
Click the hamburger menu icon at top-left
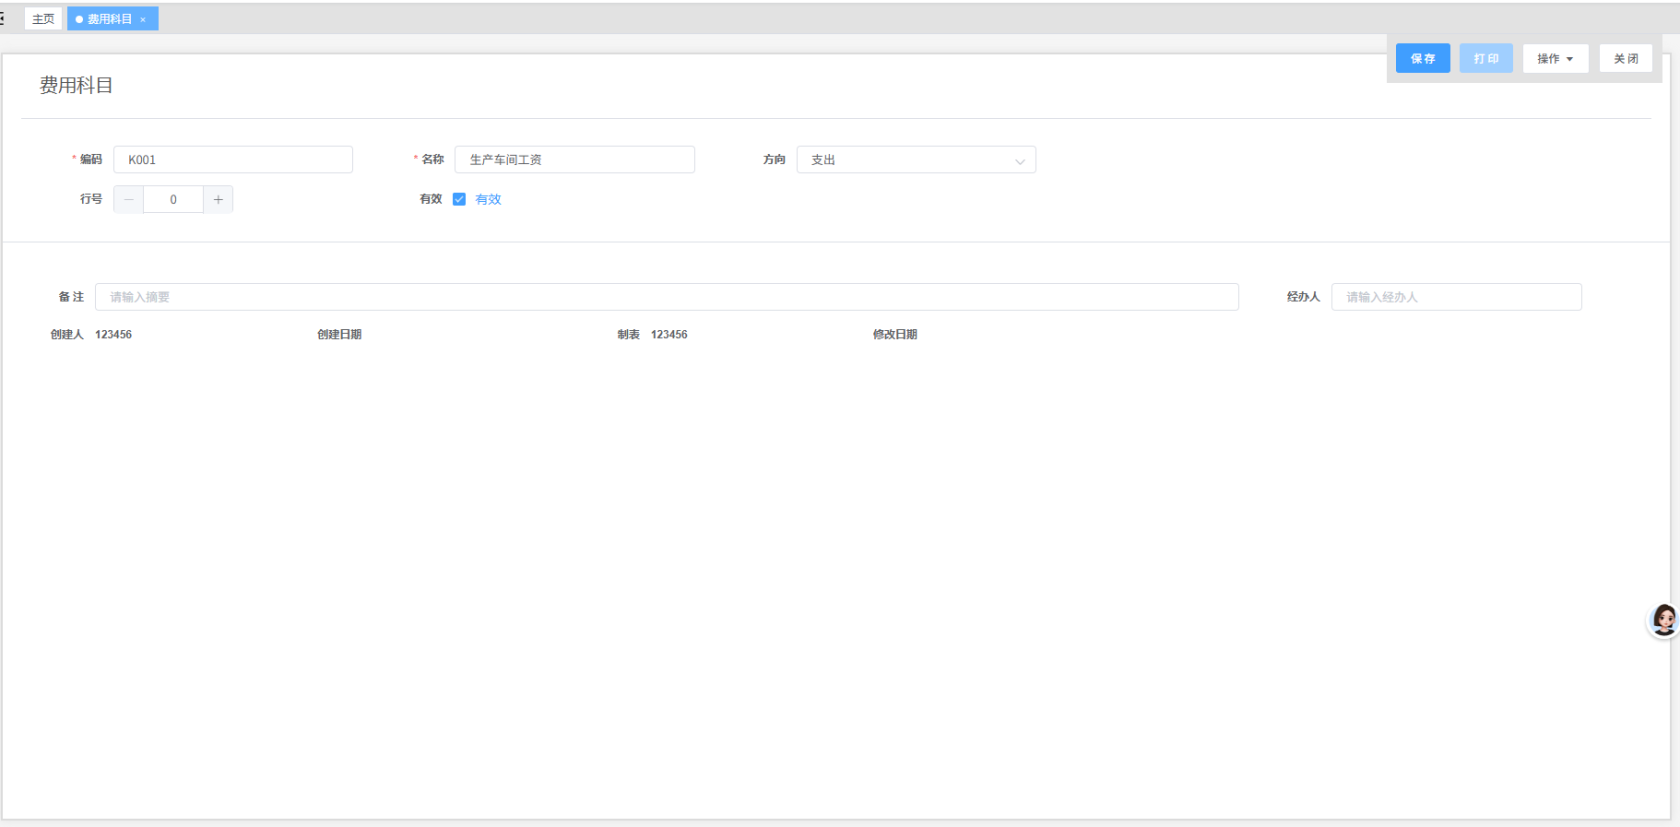3,19
